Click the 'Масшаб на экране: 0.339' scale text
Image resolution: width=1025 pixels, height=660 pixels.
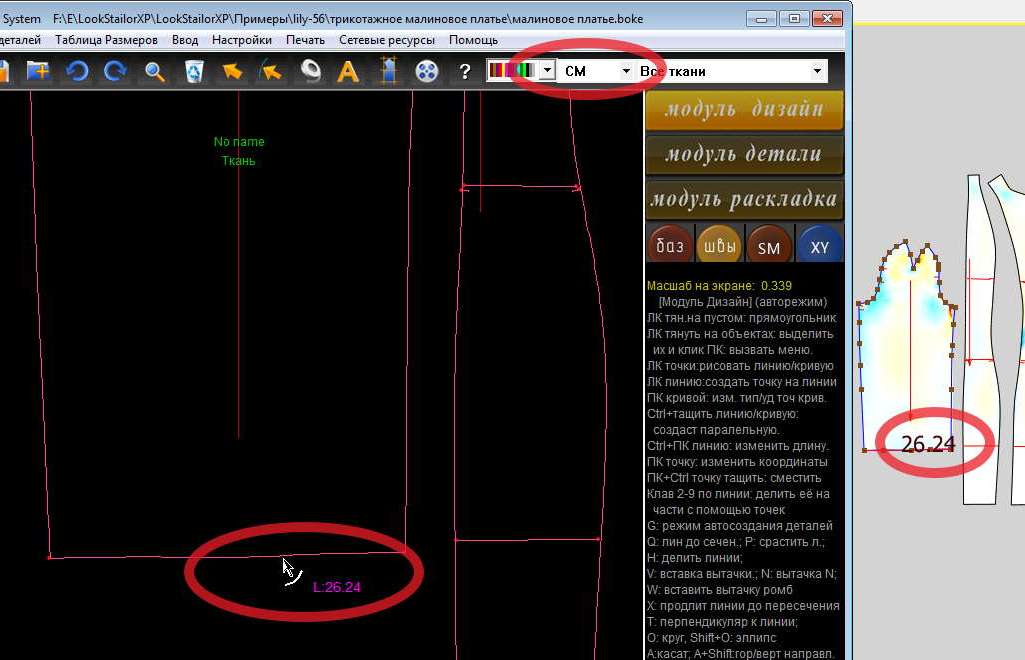tap(719, 286)
